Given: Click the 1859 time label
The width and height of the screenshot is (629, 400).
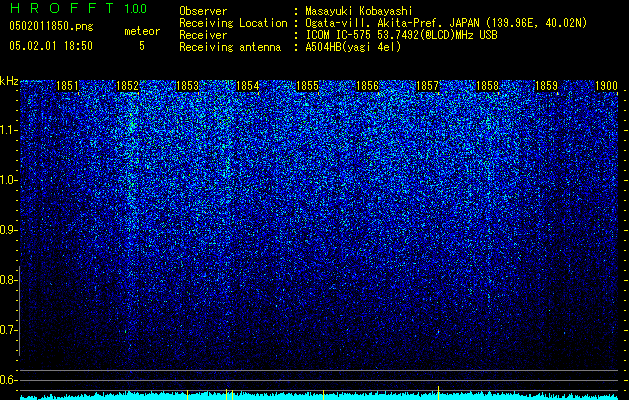Looking at the screenshot, I should click(x=546, y=86).
